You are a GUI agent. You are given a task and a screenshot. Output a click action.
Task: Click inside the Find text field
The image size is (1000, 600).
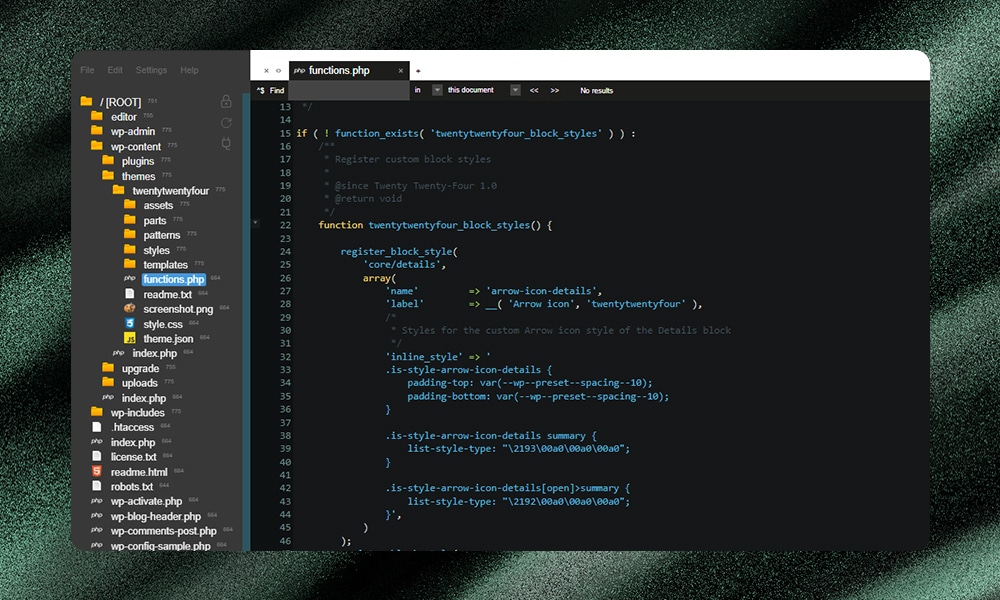pyautogui.click(x=350, y=90)
